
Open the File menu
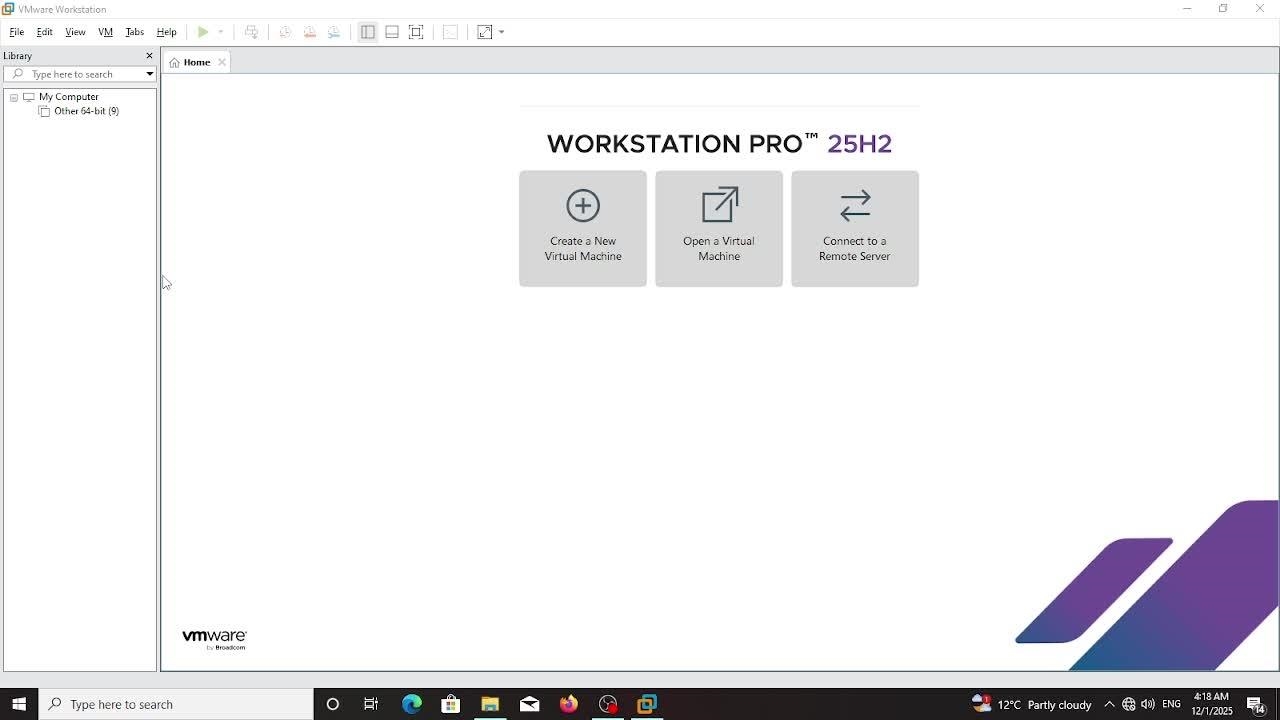17,32
